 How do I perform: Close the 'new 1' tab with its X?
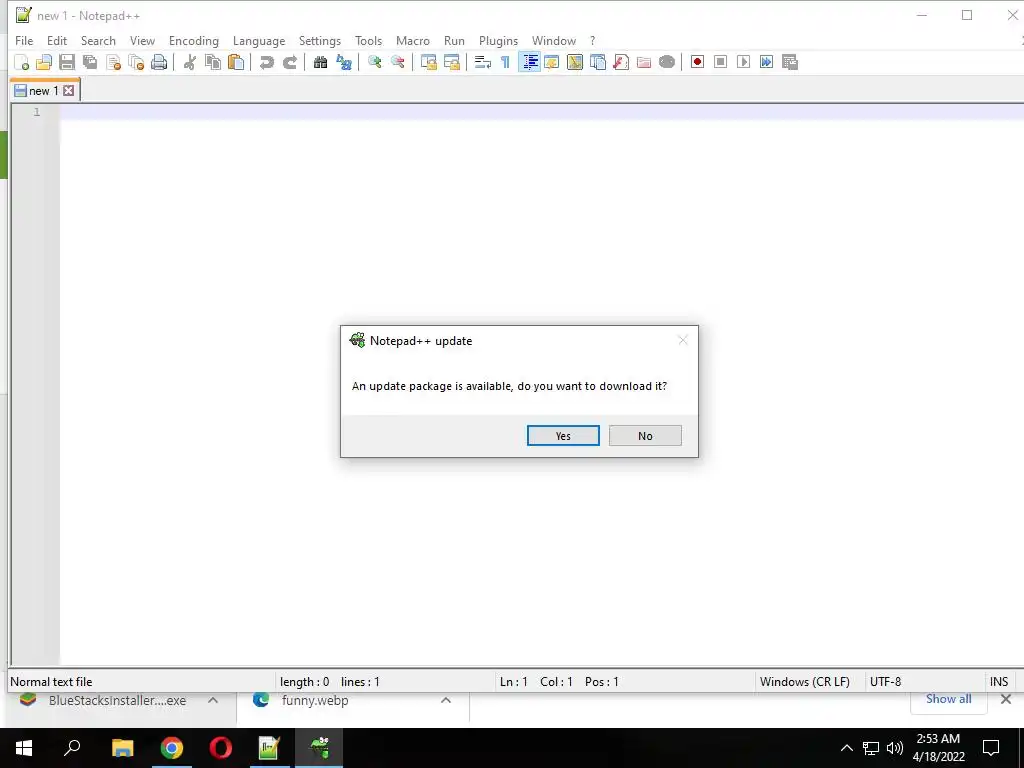click(x=69, y=91)
